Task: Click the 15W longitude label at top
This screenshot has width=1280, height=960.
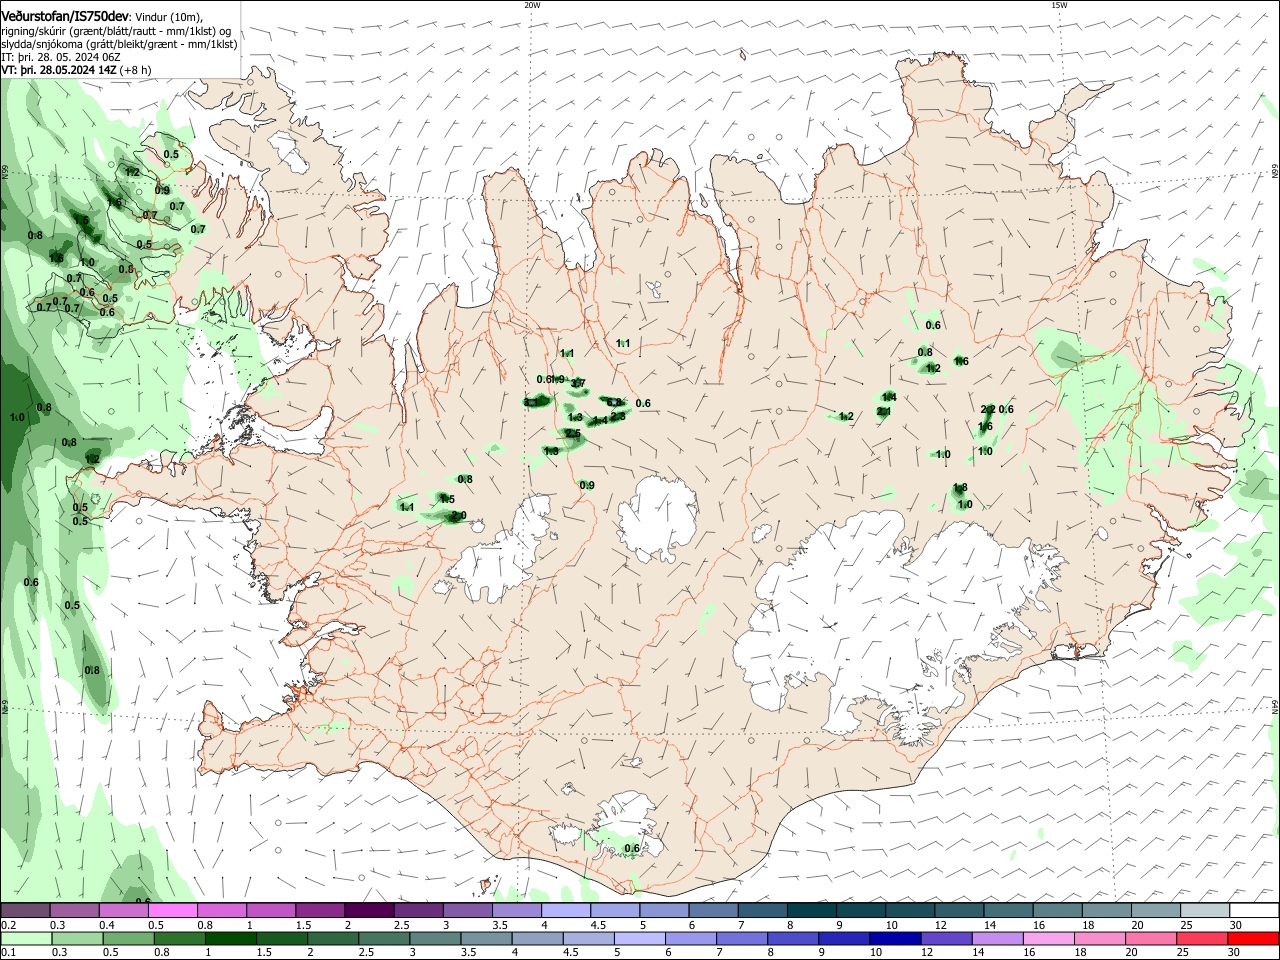Action: point(1059,5)
